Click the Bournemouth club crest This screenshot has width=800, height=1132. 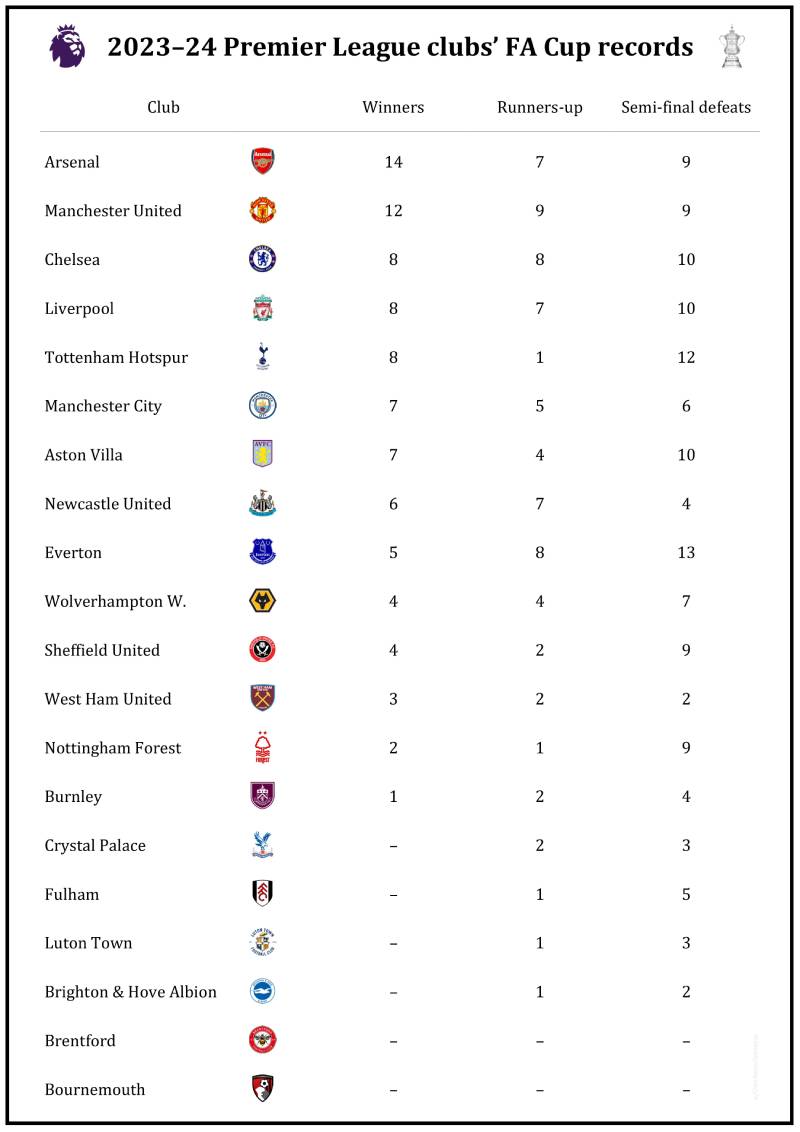click(262, 1089)
